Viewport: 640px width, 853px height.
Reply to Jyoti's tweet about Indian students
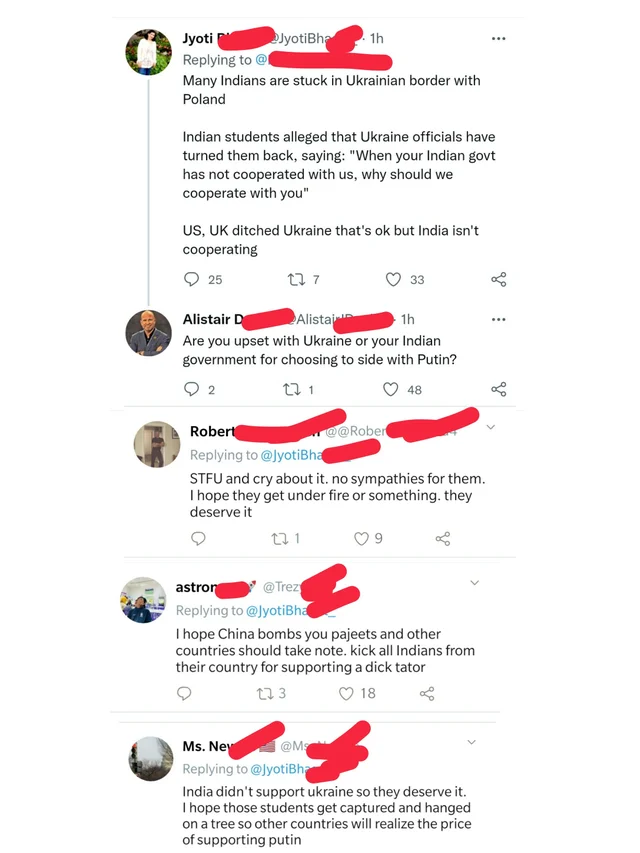point(191,280)
